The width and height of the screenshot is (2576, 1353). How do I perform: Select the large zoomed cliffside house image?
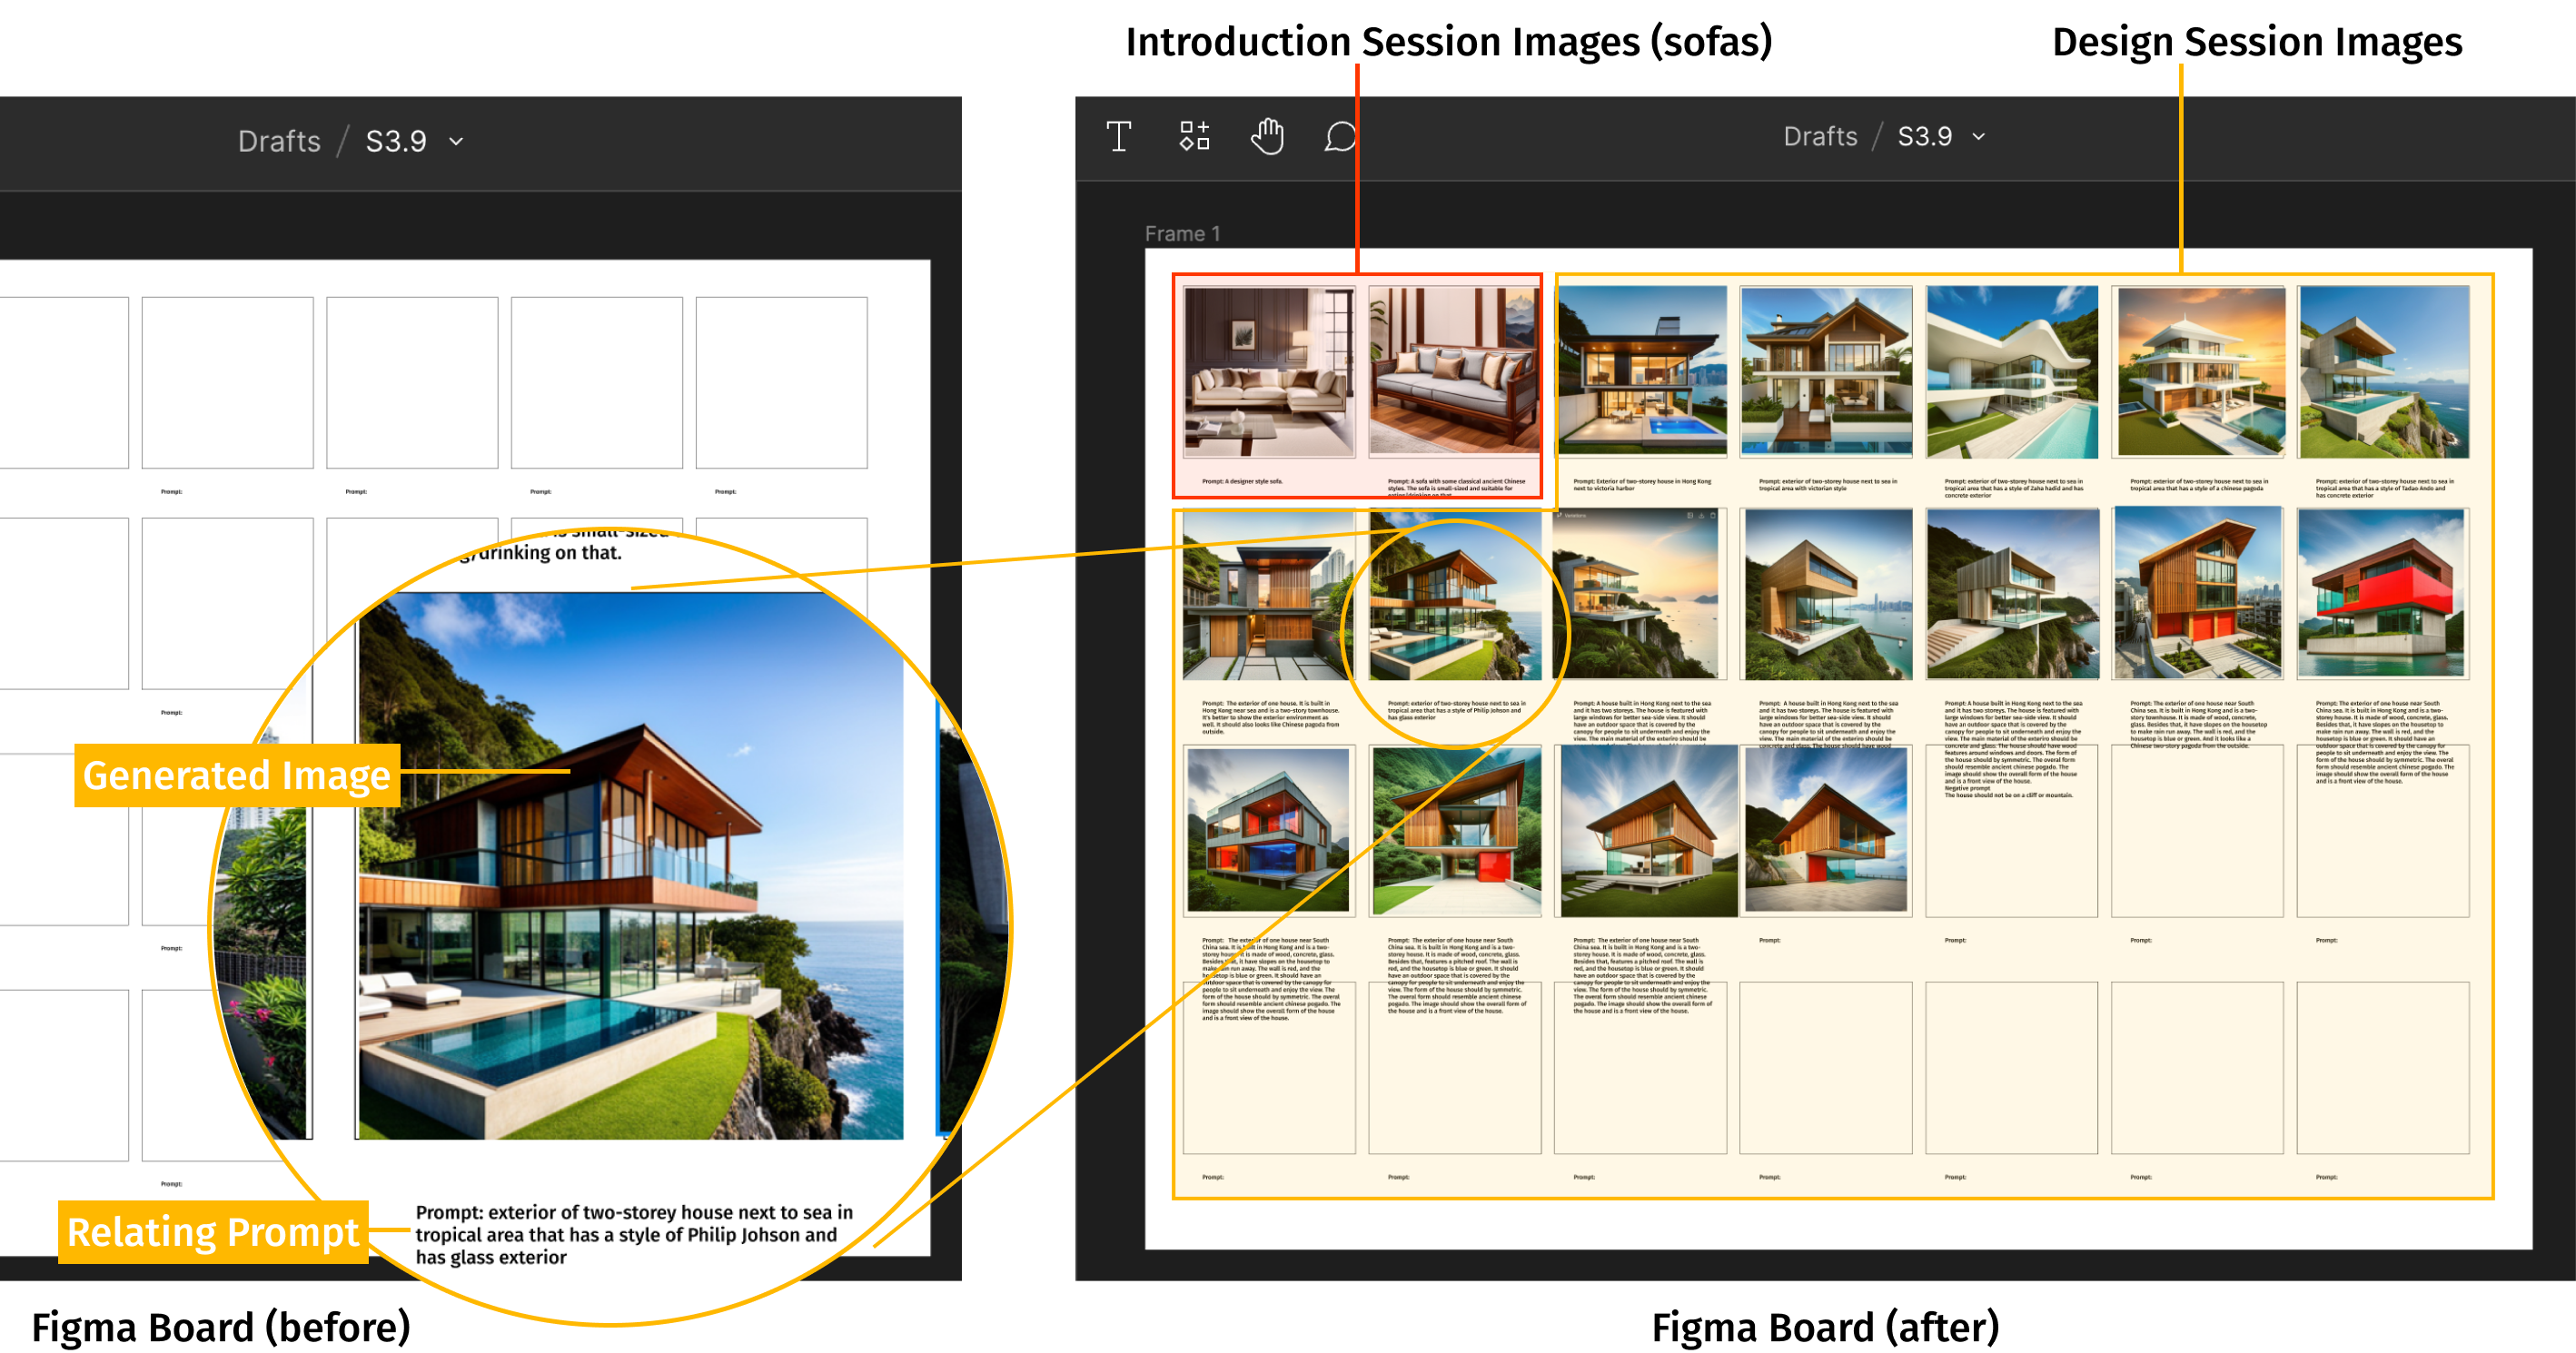pos(631,866)
